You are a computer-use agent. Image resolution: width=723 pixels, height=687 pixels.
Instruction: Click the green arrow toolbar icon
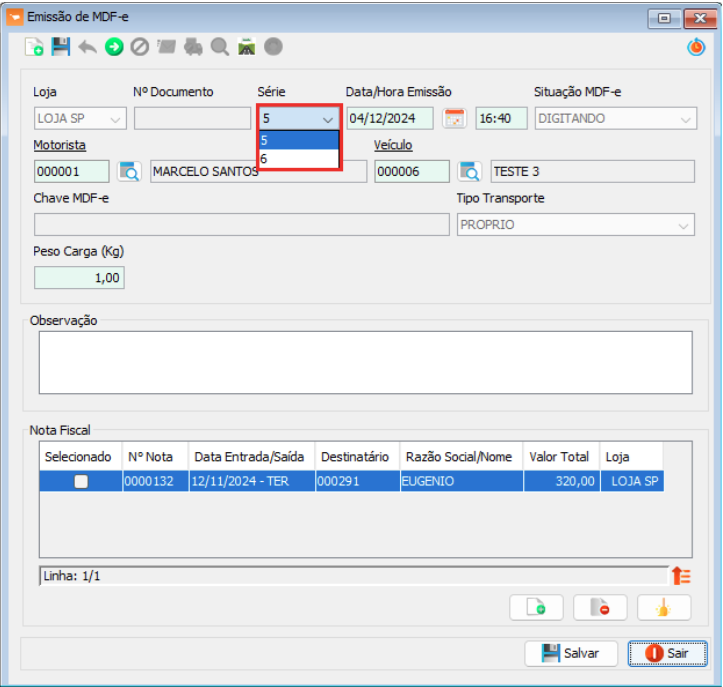pyautogui.click(x=114, y=47)
